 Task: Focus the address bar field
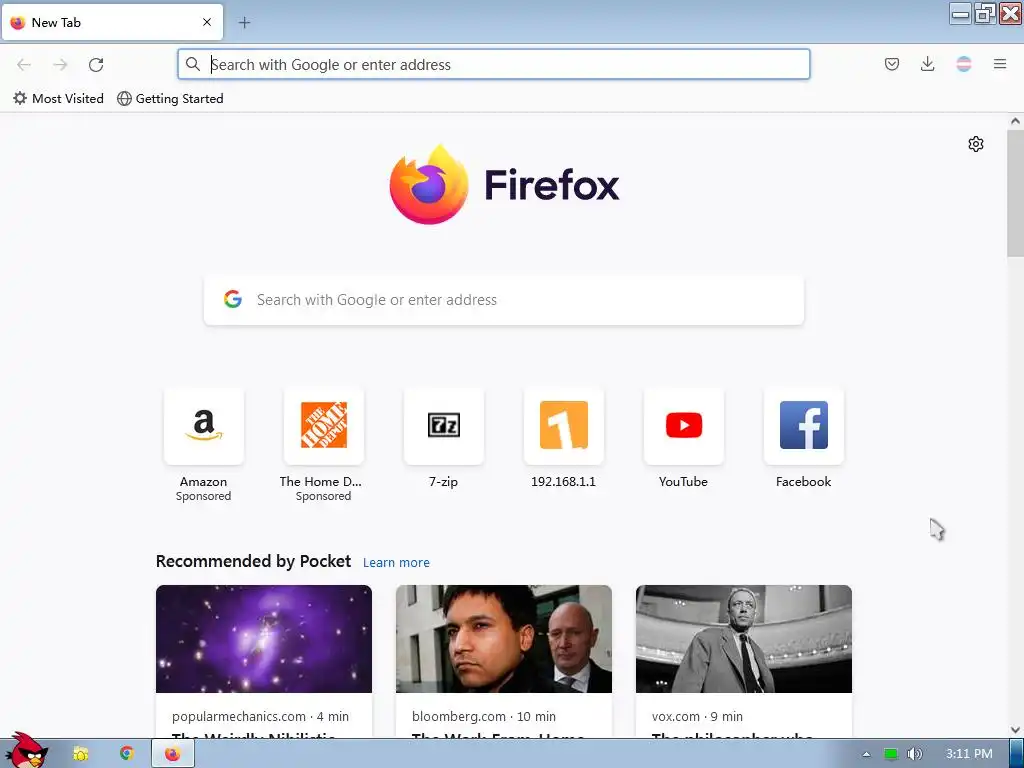pyautogui.click(x=494, y=64)
